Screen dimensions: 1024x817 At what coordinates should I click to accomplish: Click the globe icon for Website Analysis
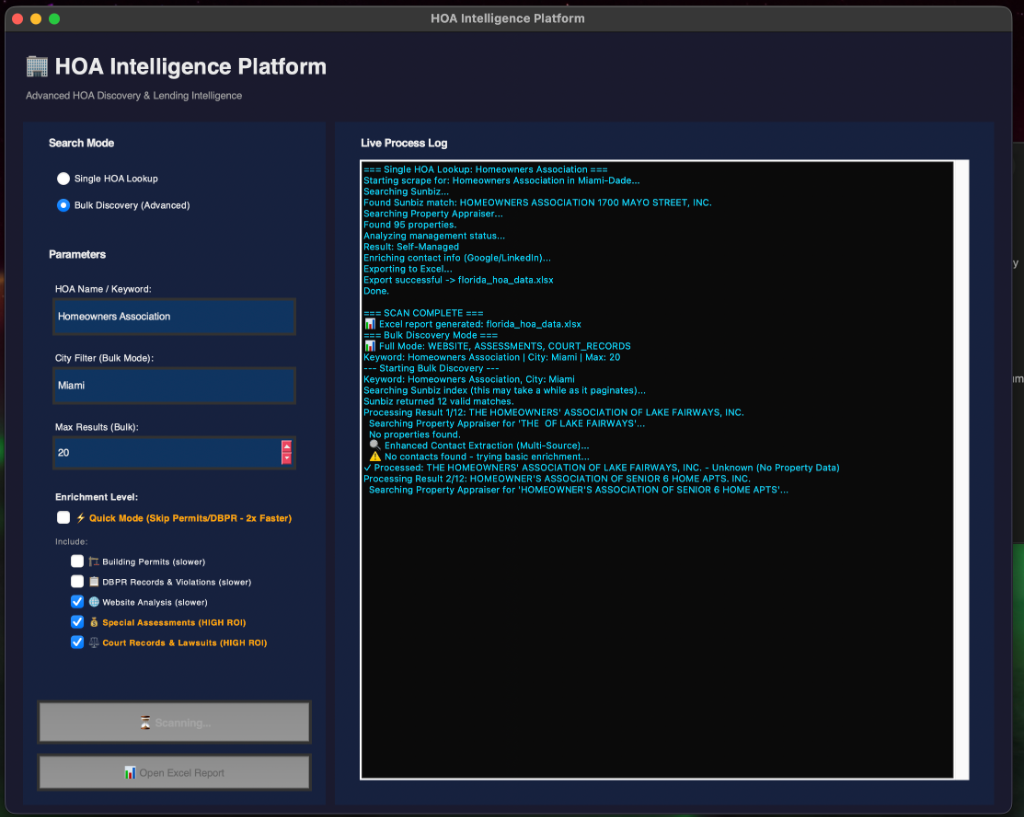[x=94, y=602]
